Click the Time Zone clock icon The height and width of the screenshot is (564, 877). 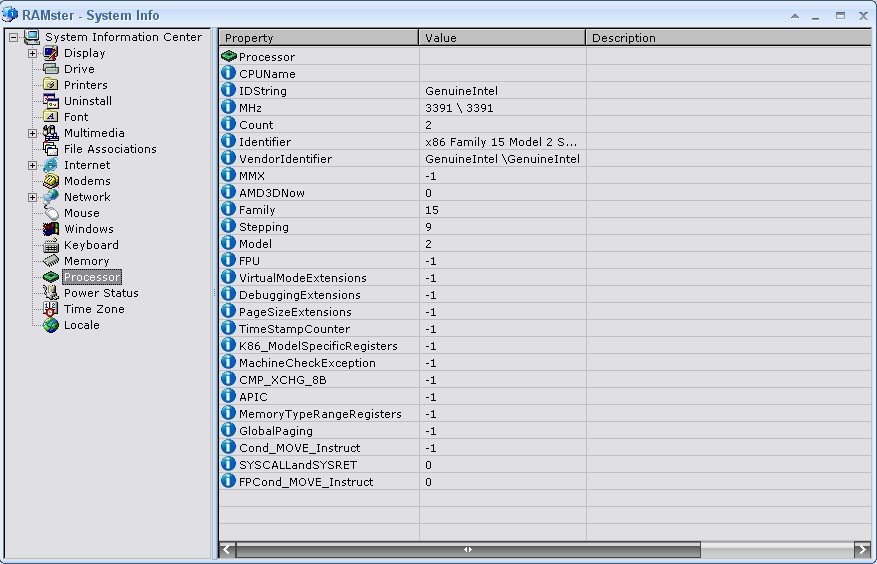pyautogui.click(x=51, y=309)
